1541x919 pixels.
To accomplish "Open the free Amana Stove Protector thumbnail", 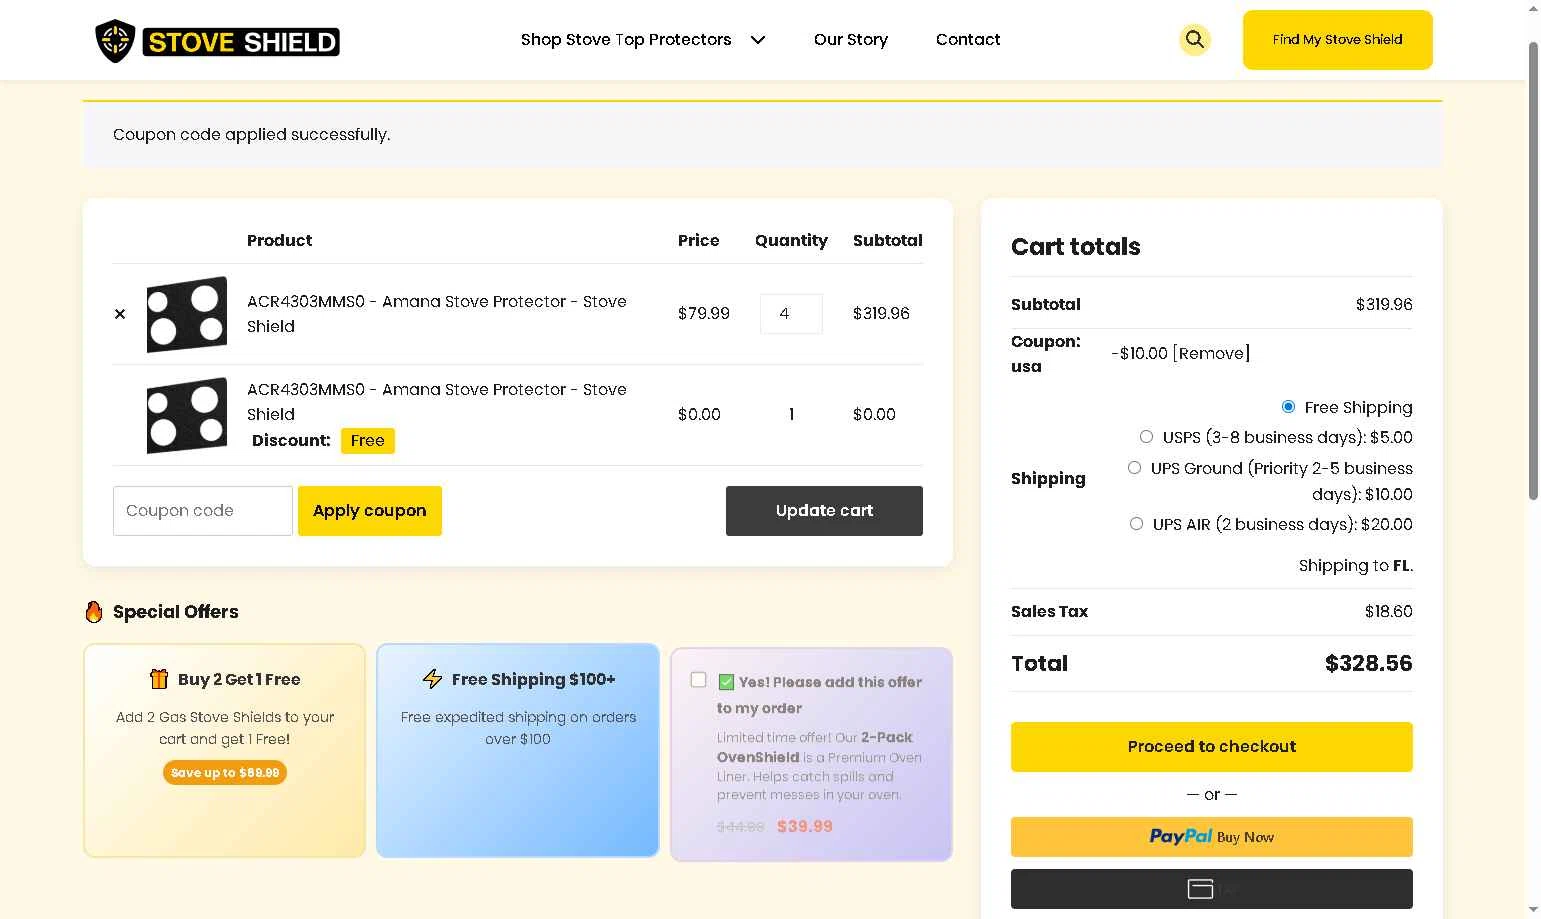I will [187, 415].
